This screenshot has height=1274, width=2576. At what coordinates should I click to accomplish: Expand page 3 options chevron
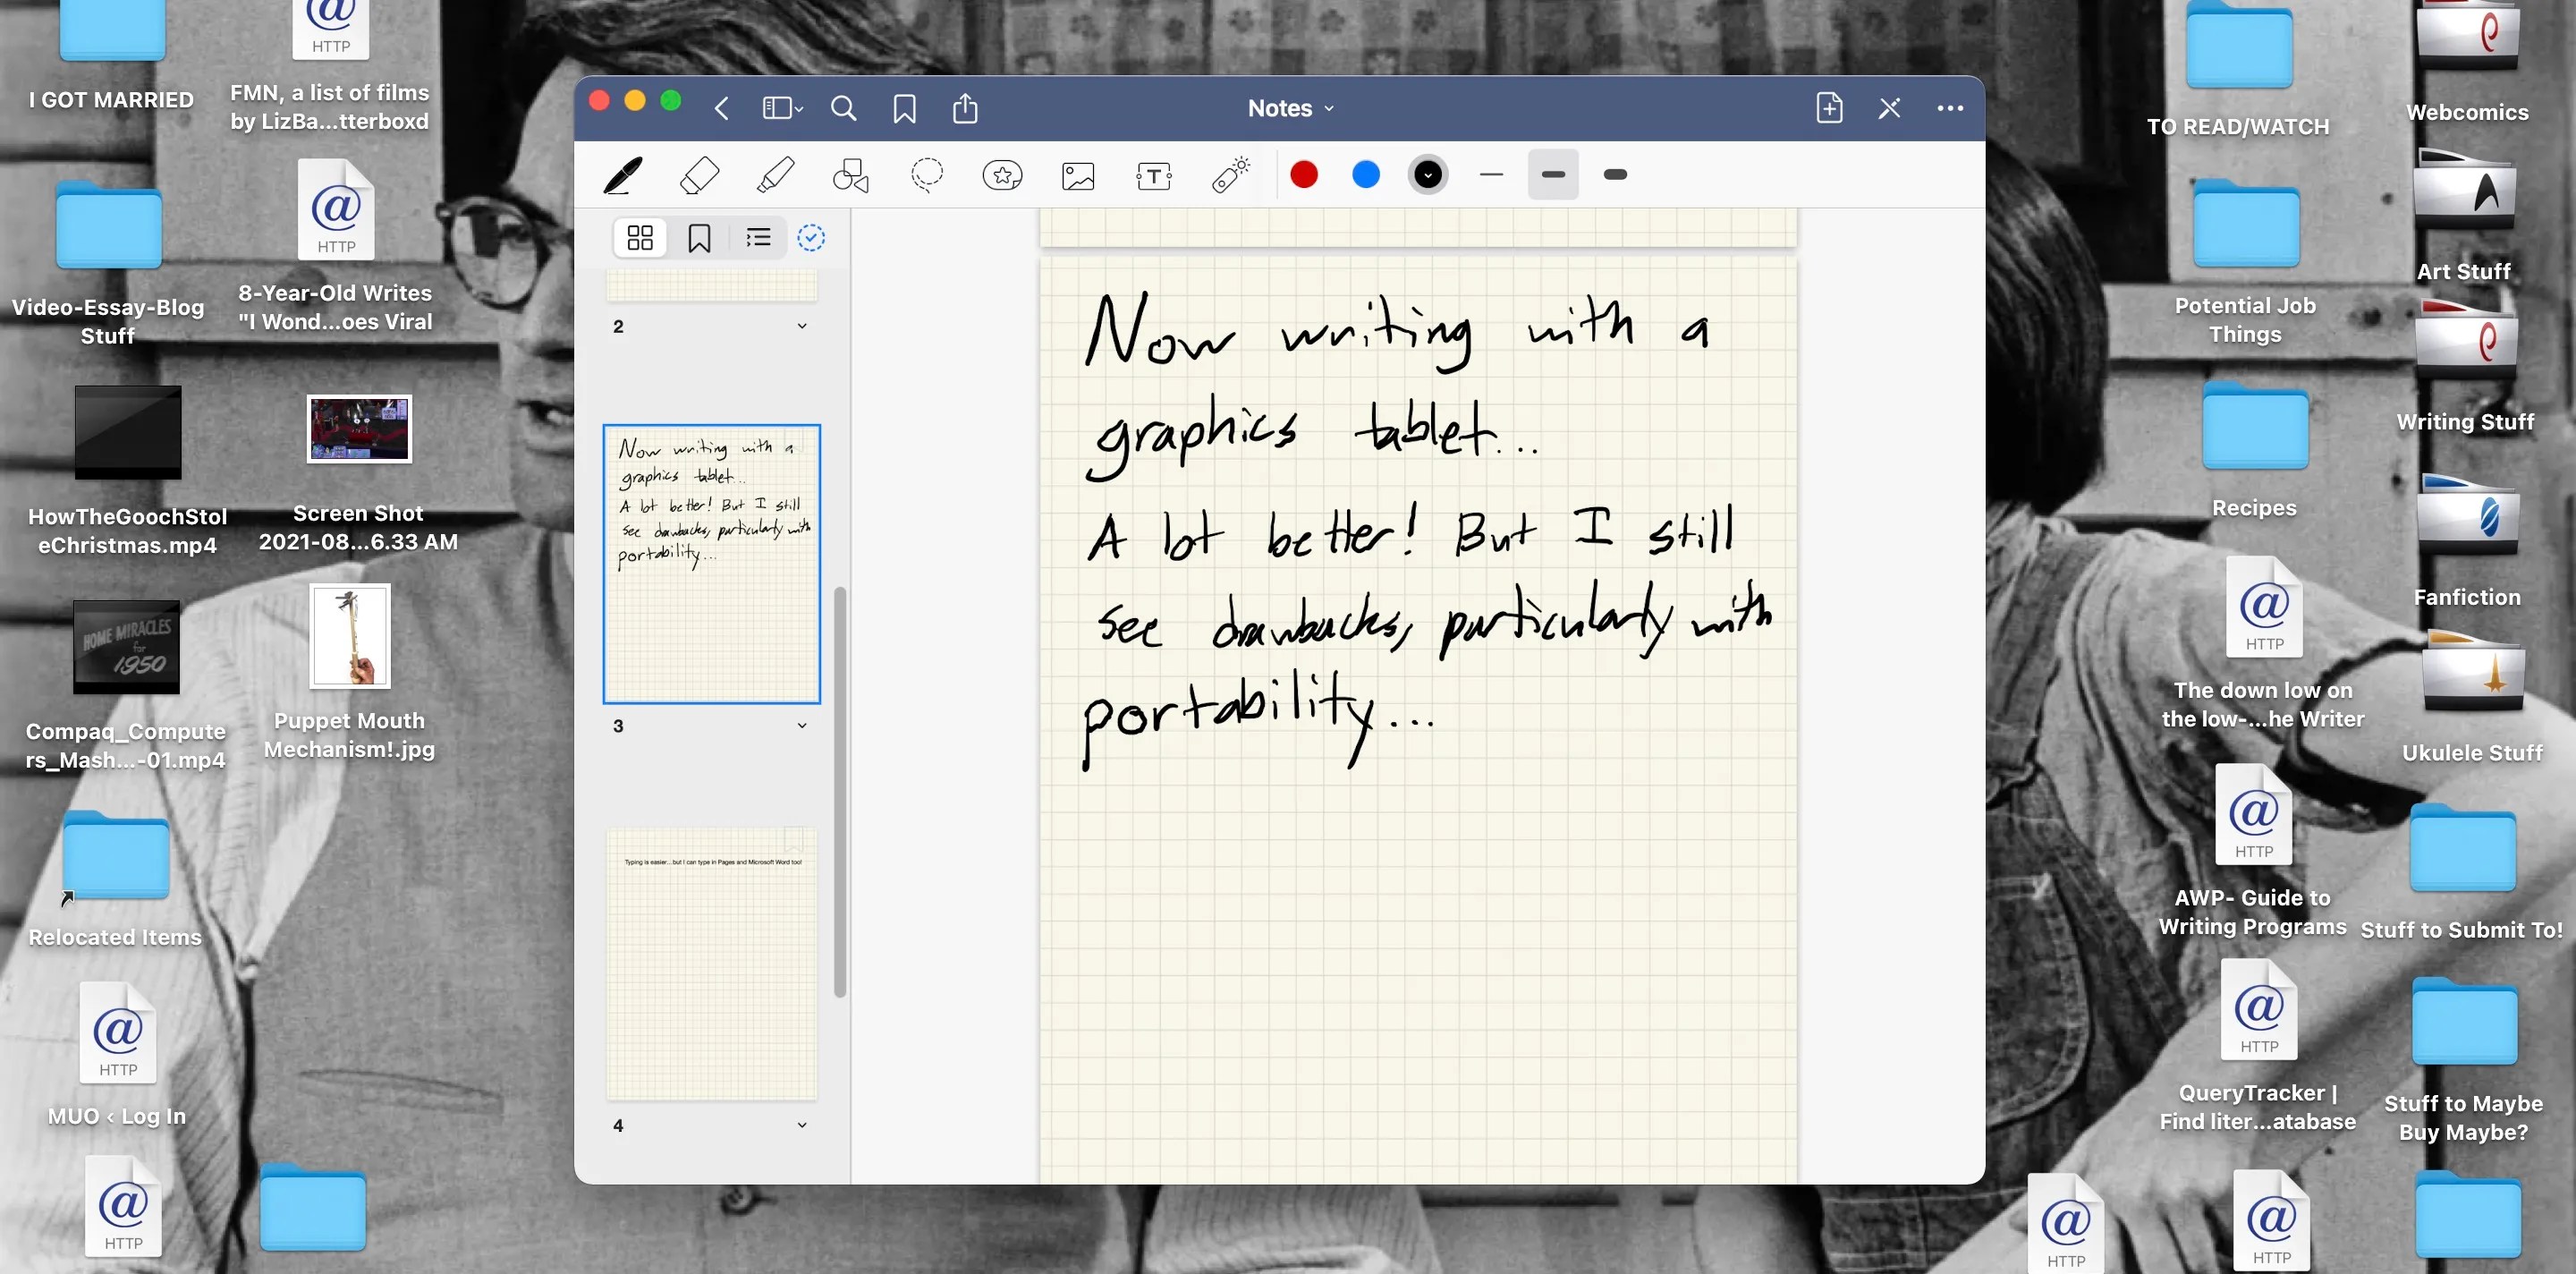[801, 725]
